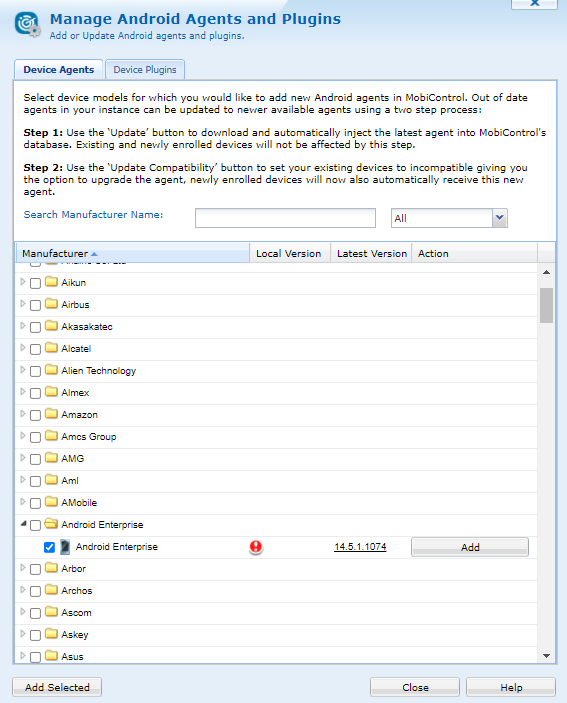
Task: Click the list scroll up arrow
Action: tap(546, 272)
